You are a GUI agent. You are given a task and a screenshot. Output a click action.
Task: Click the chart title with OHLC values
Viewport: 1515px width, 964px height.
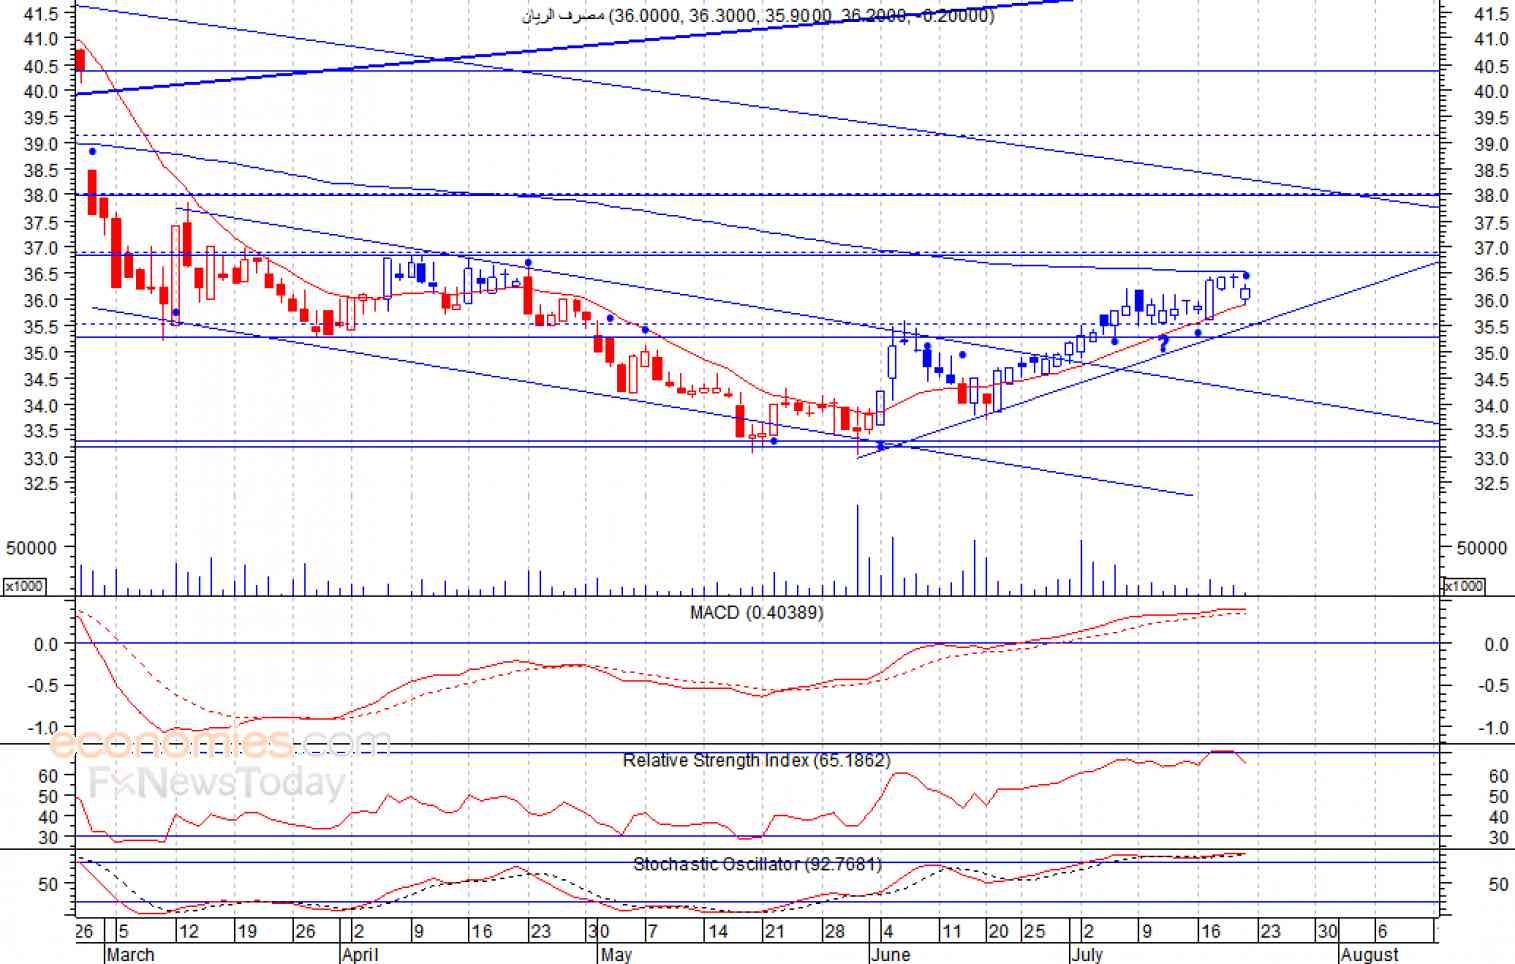click(x=758, y=15)
